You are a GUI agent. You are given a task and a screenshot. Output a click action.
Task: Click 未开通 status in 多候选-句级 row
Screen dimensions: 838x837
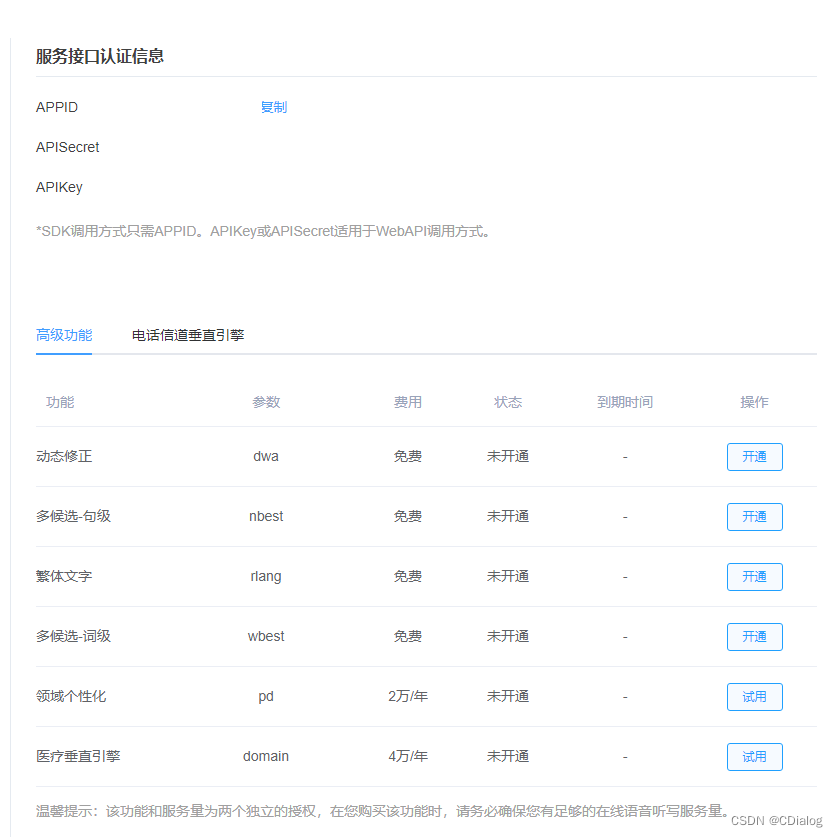508,516
